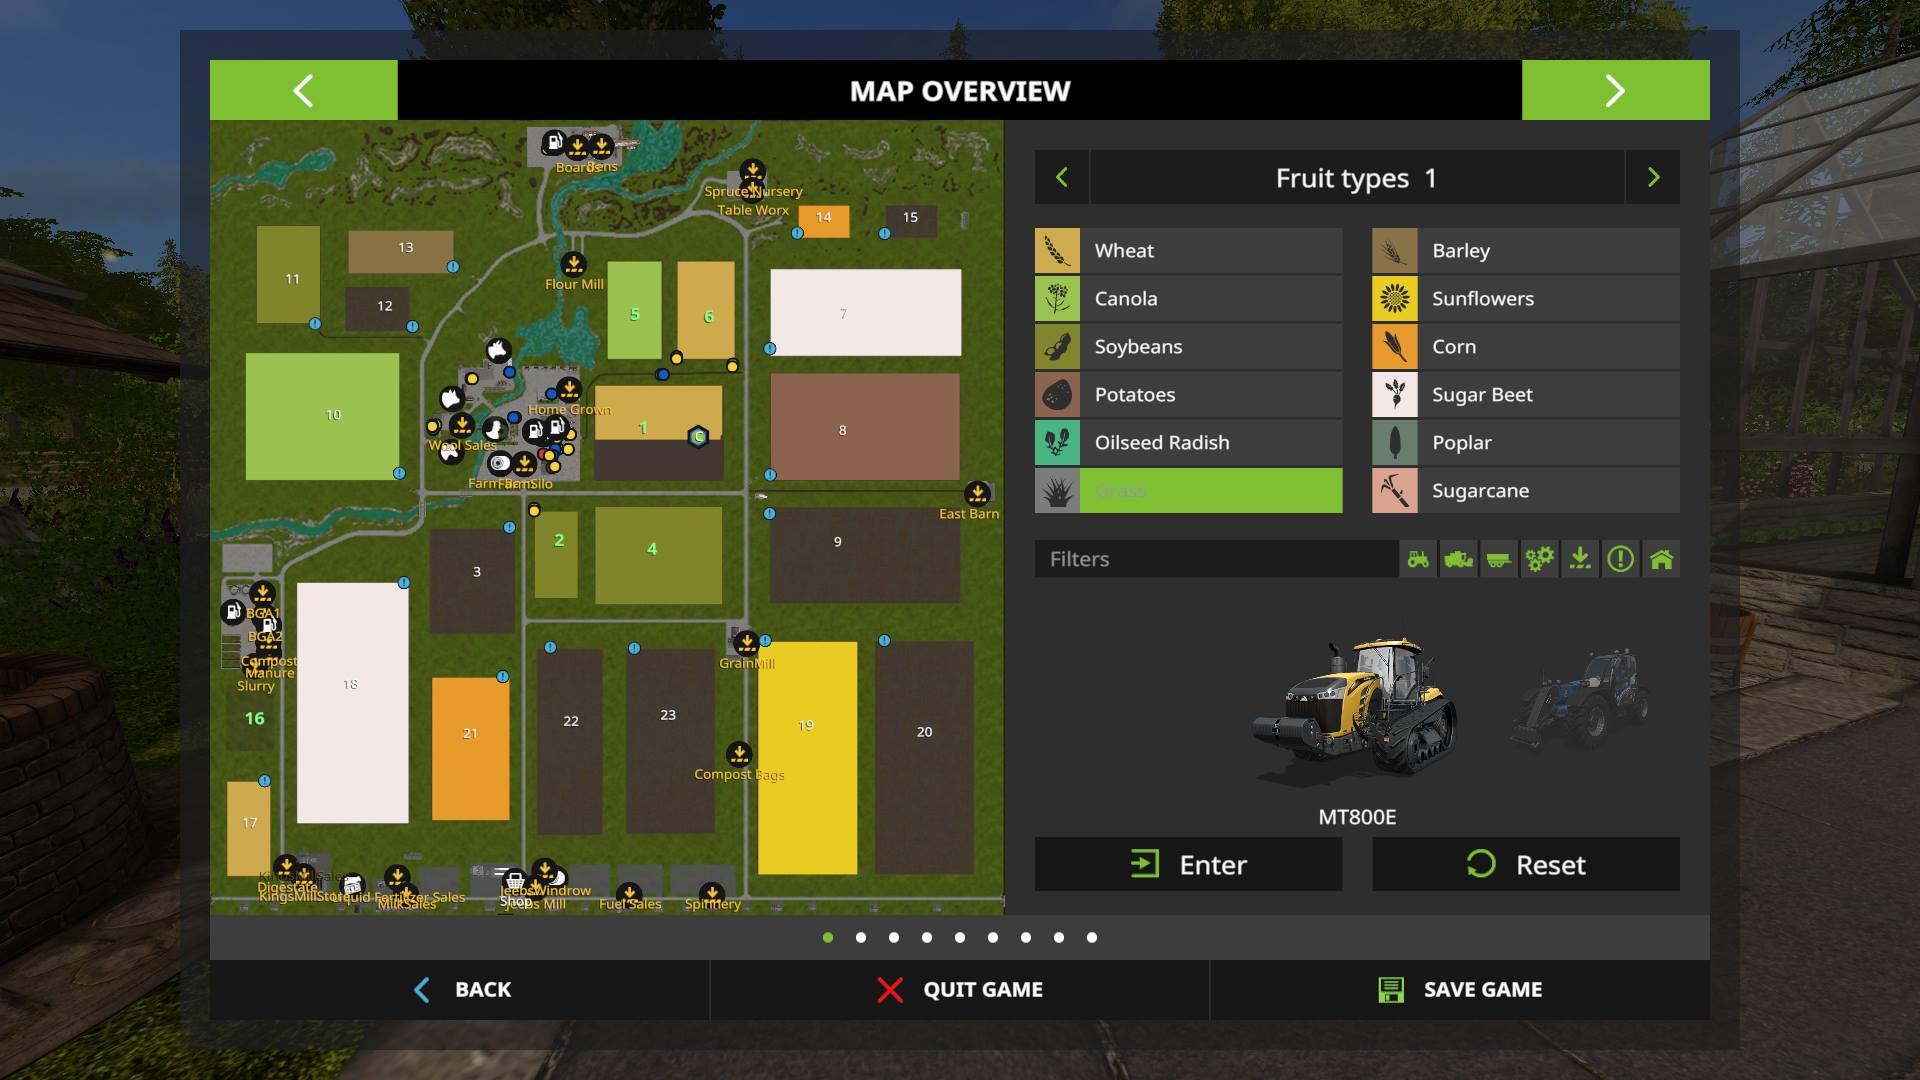Toggle Grass fruit type highlight
The height and width of the screenshot is (1080, 1920).
click(1188, 491)
